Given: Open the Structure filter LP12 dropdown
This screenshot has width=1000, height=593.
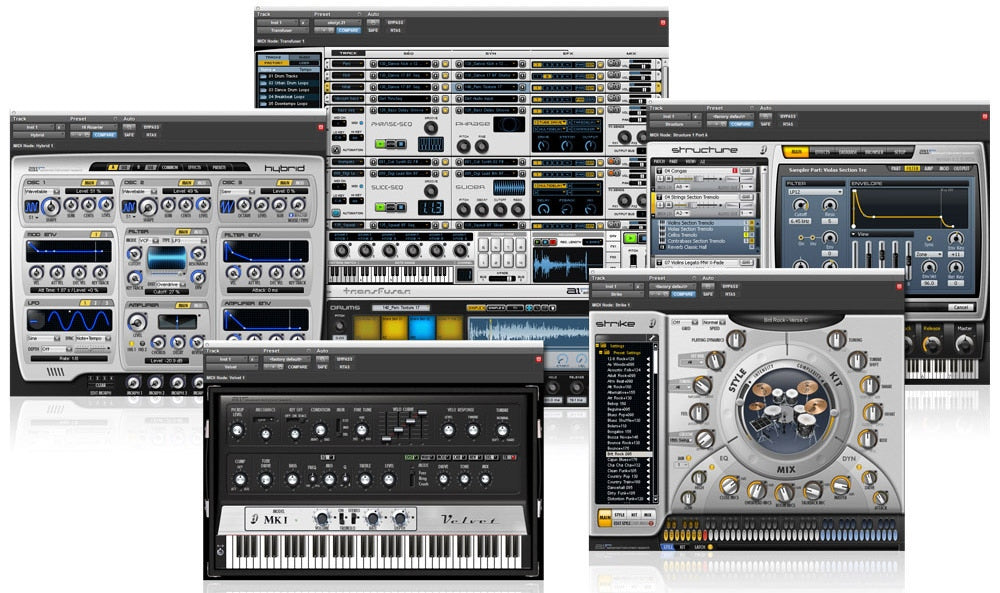Looking at the screenshot, I should click(x=814, y=191).
